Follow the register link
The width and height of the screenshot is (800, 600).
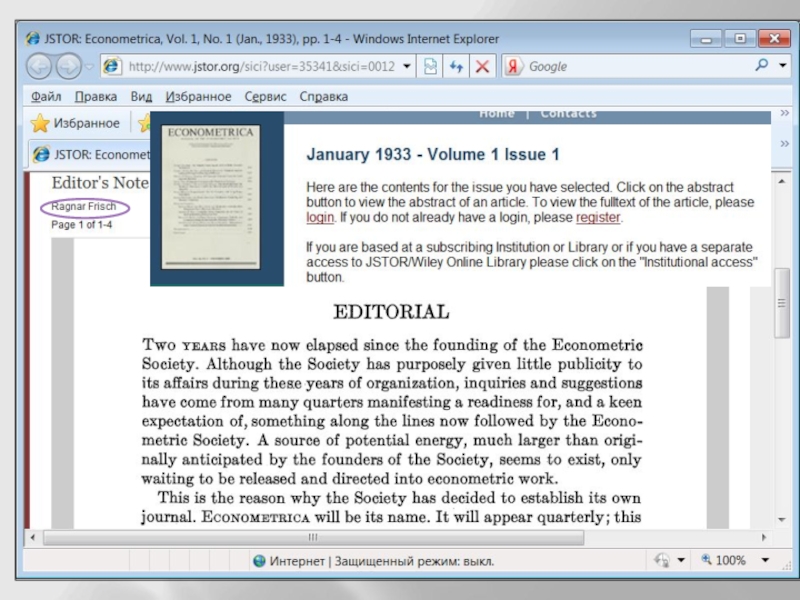tap(598, 217)
